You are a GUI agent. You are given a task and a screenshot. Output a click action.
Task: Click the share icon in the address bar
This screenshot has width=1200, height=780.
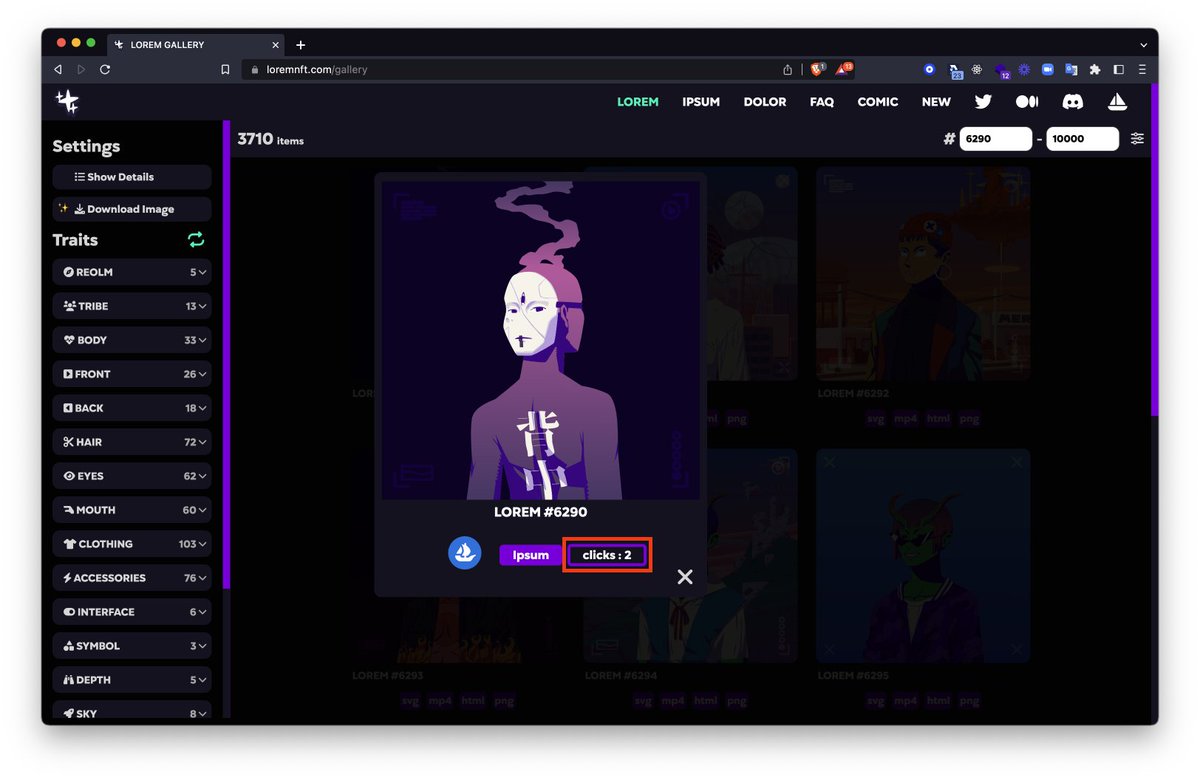[x=788, y=70]
